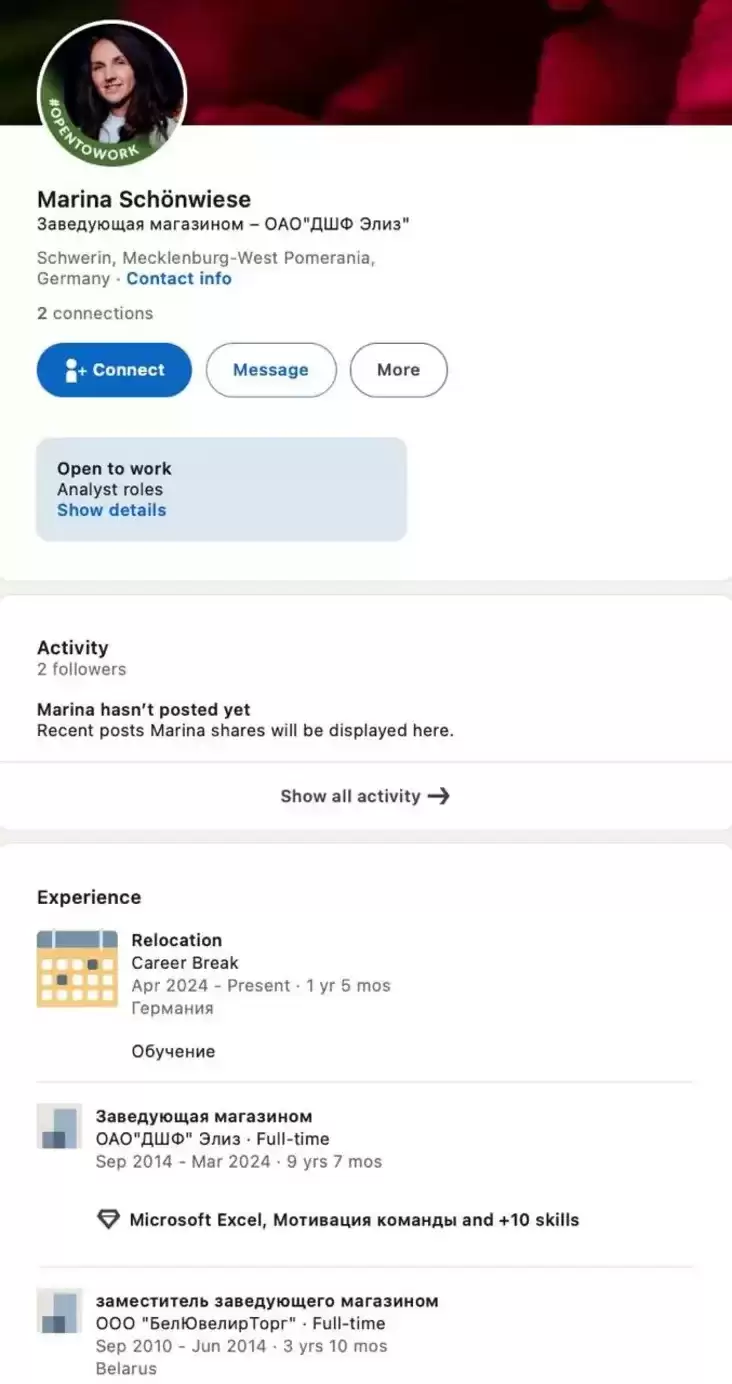732x1384 pixels.
Task: Expand Show details for Open to work
Action: pos(111,510)
